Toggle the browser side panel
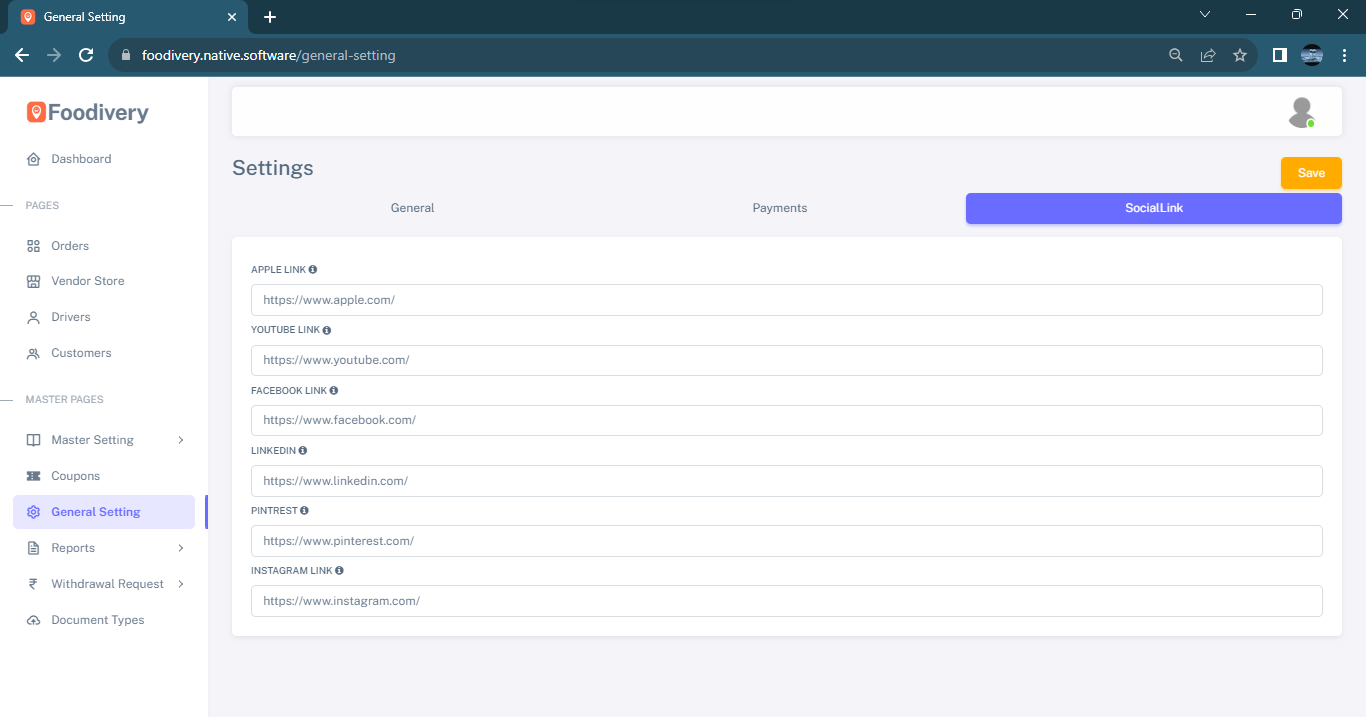This screenshot has height=717, width=1366. point(1279,55)
